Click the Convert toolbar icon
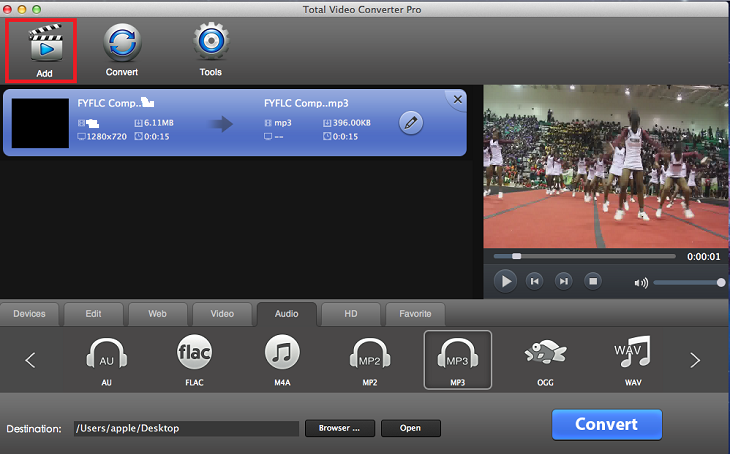Image resolution: width=730 pixels, height=454 pixels. click(x=122, y=42)
